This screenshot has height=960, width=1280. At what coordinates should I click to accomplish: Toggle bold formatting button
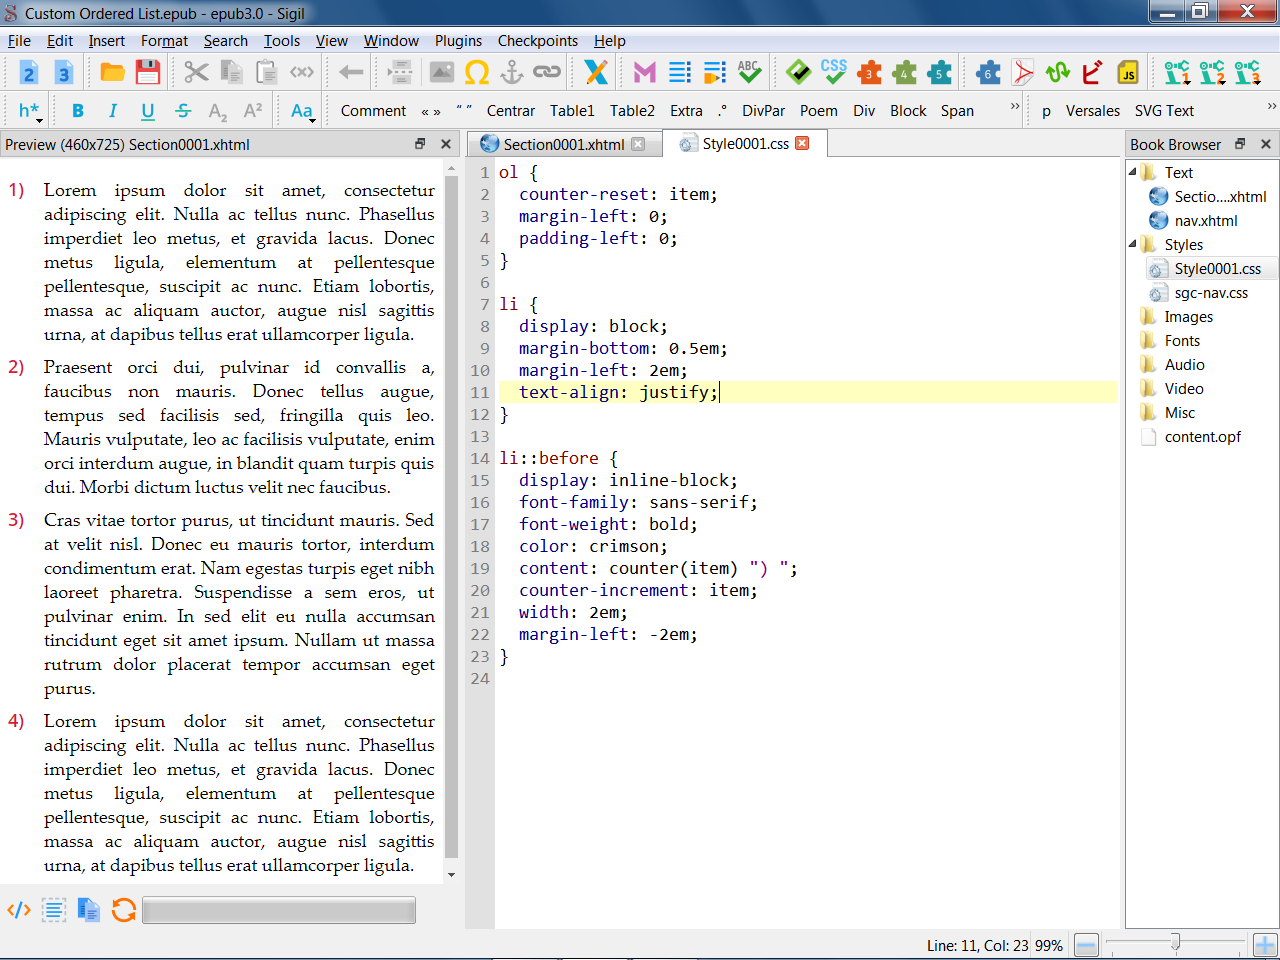[x=78, y=111]
